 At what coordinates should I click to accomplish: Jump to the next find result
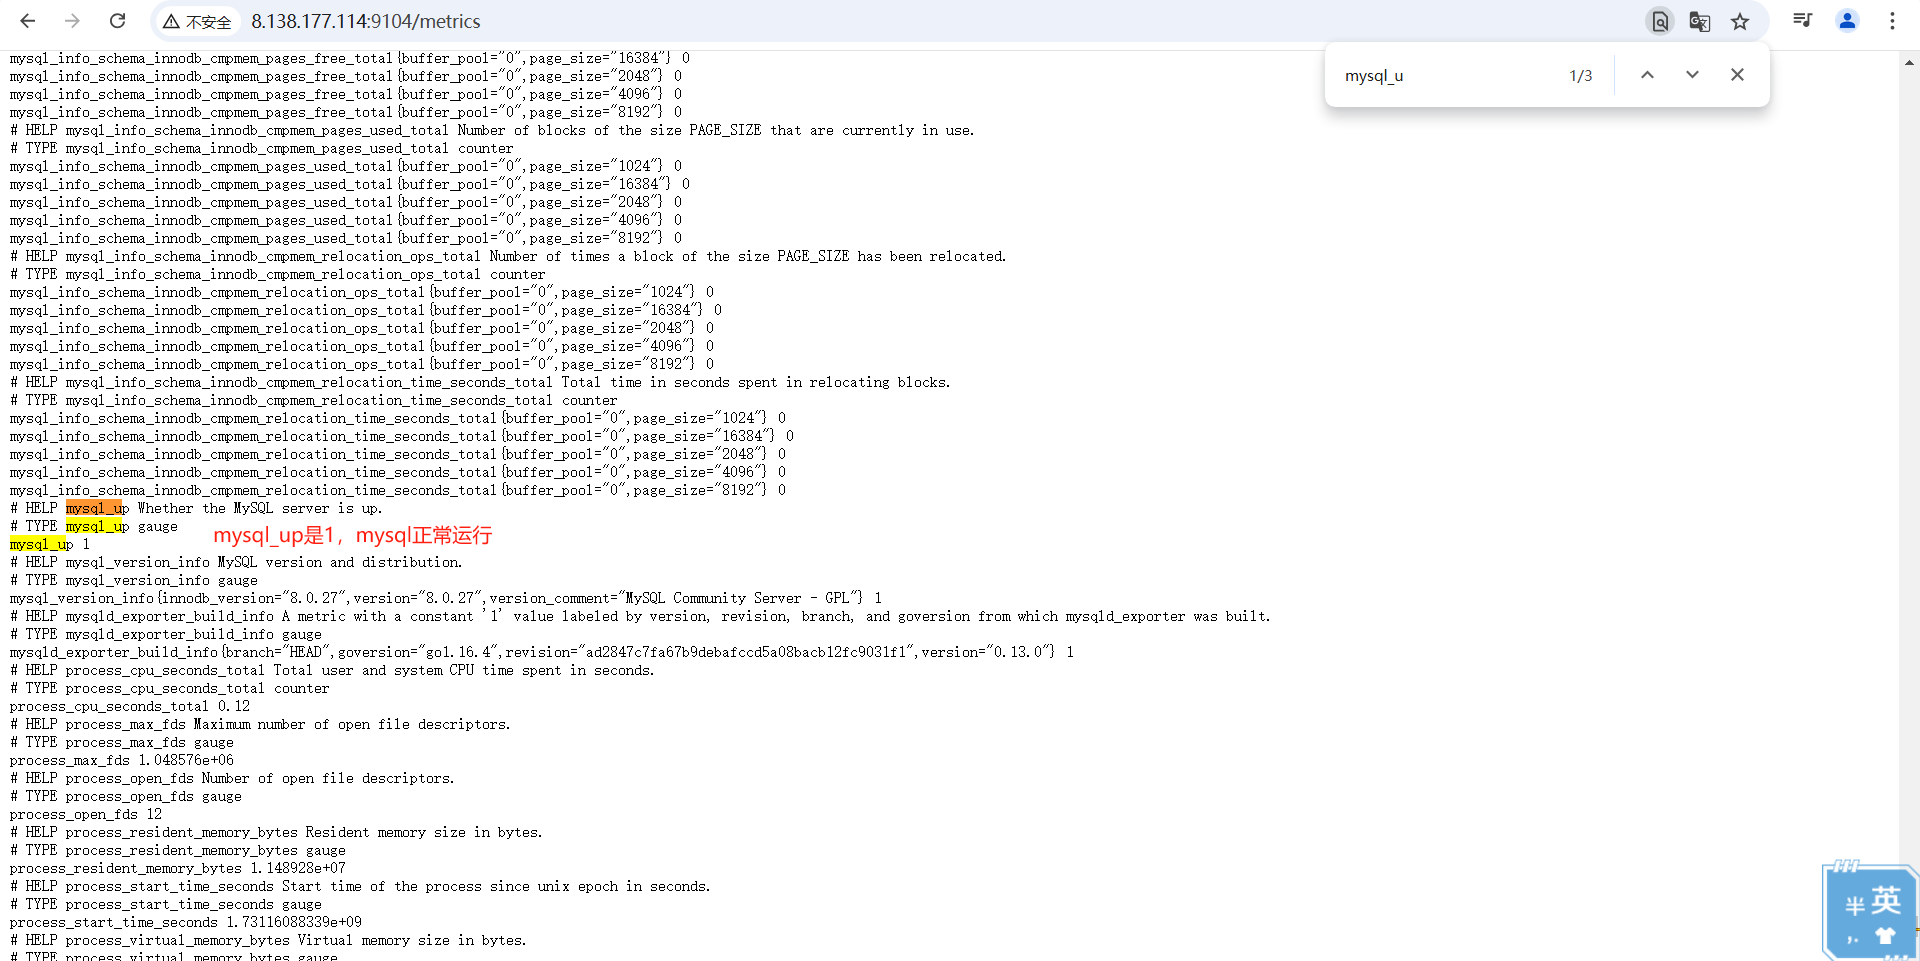click(1692, 75)
